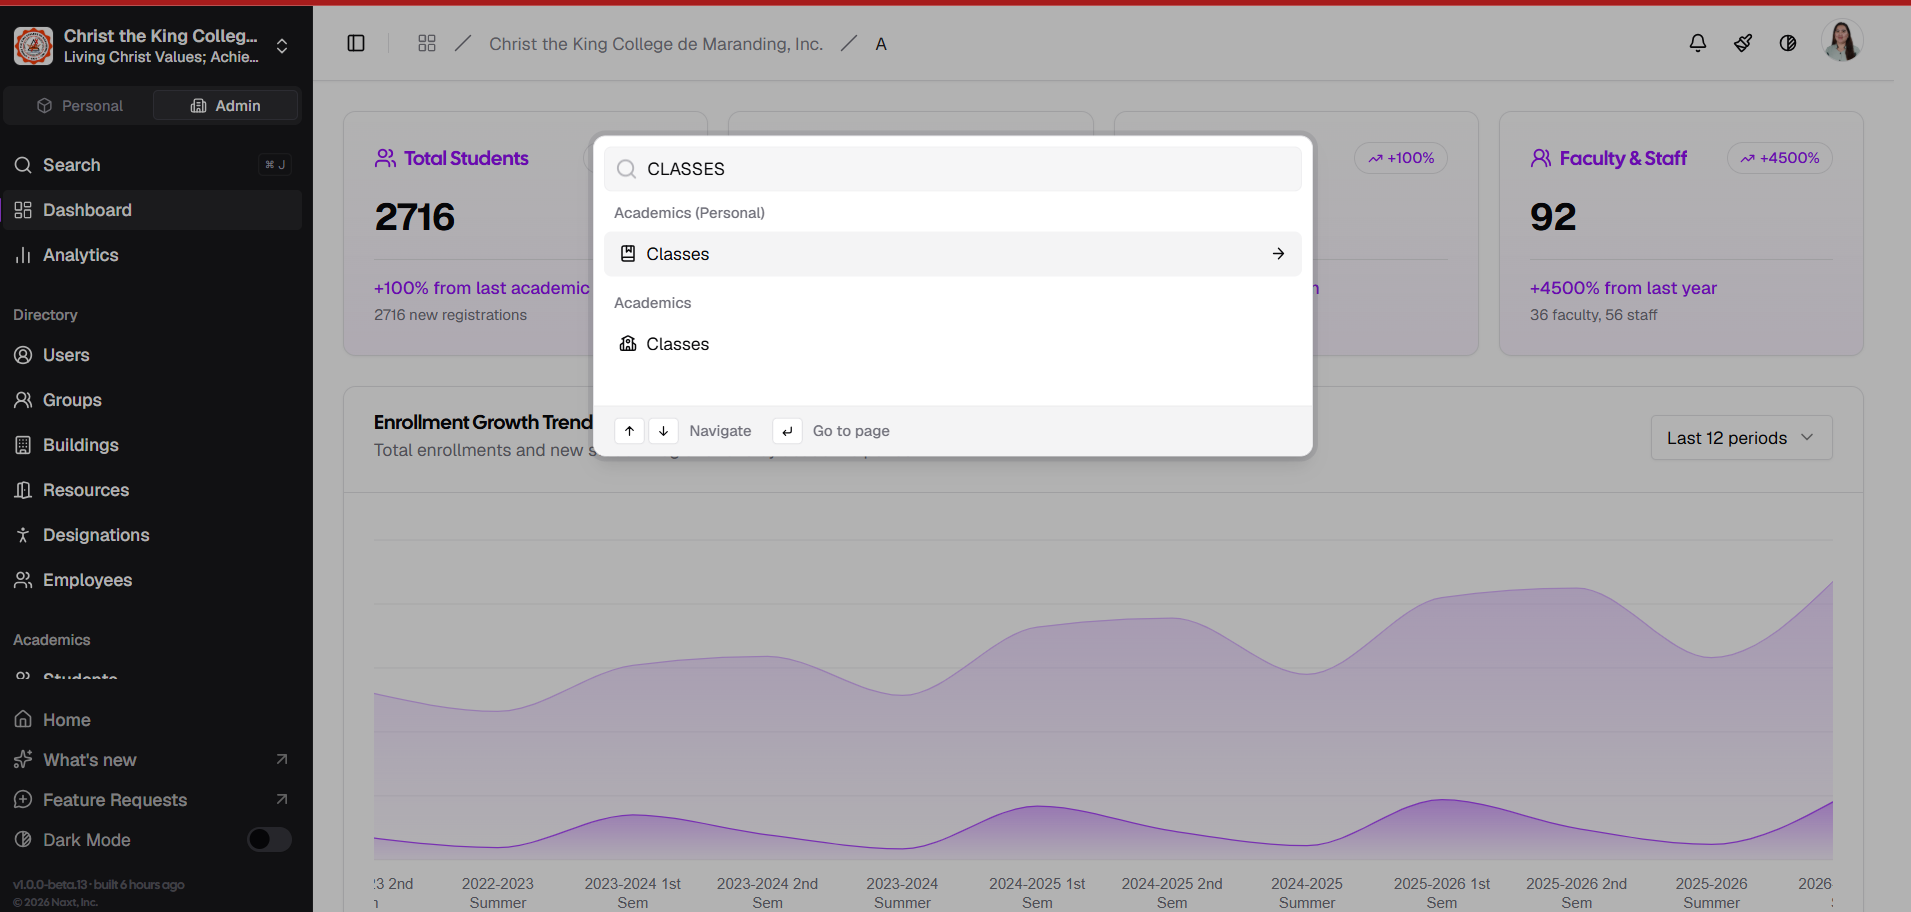
Task: Click the Designations icon
Action: 23,535
